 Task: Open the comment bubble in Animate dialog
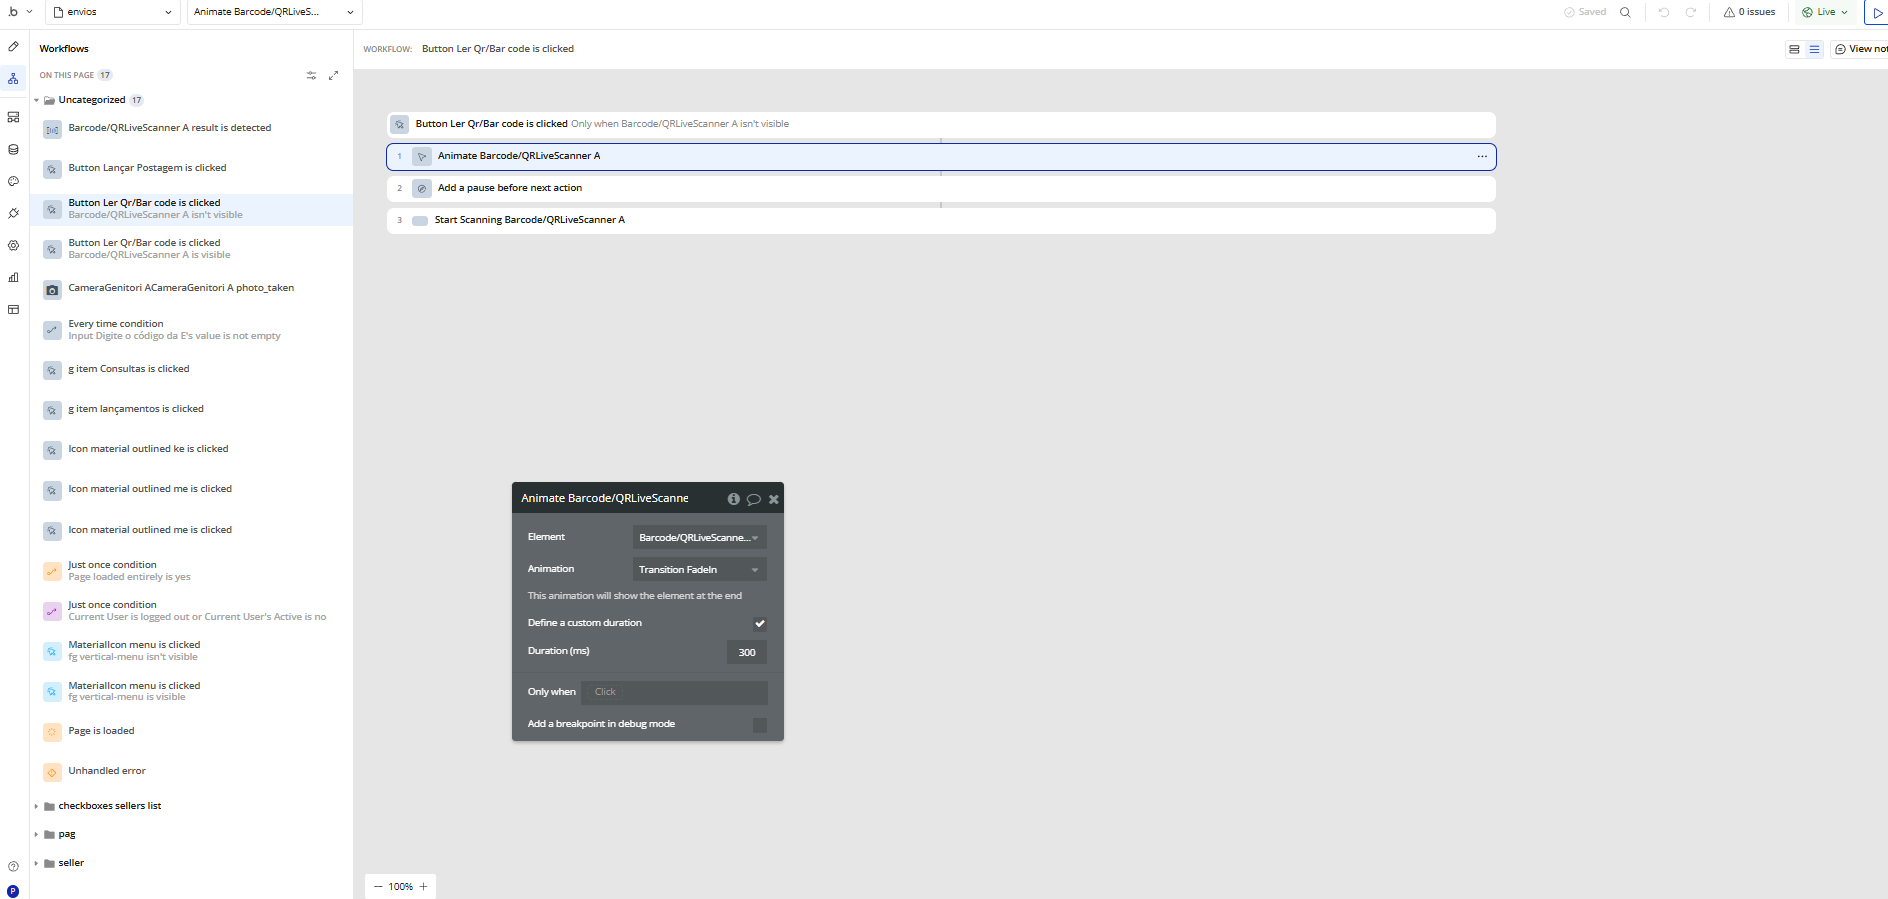(754, 499)
